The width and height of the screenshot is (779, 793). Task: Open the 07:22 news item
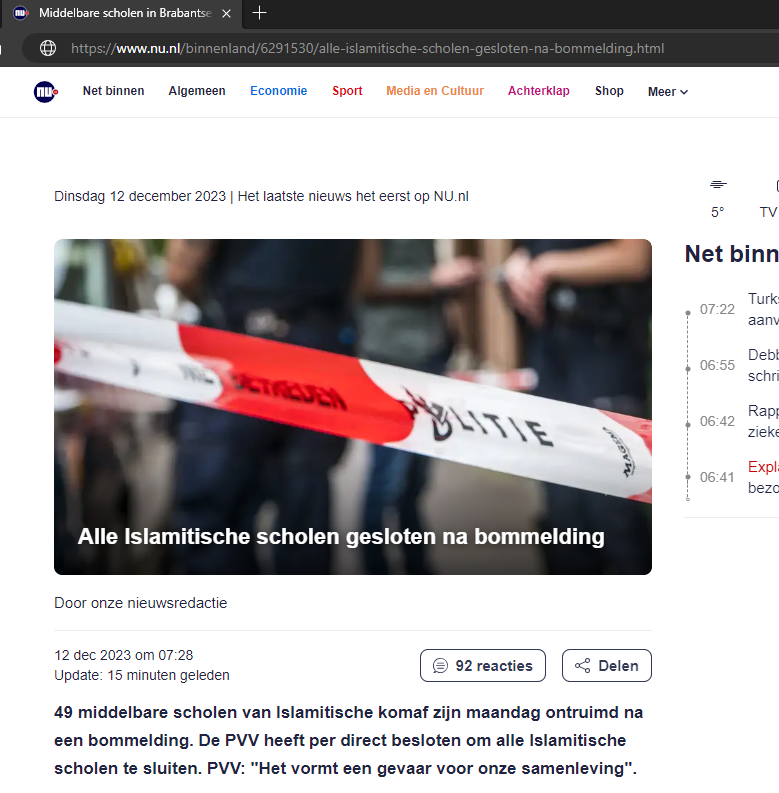(x=762, y=308)
